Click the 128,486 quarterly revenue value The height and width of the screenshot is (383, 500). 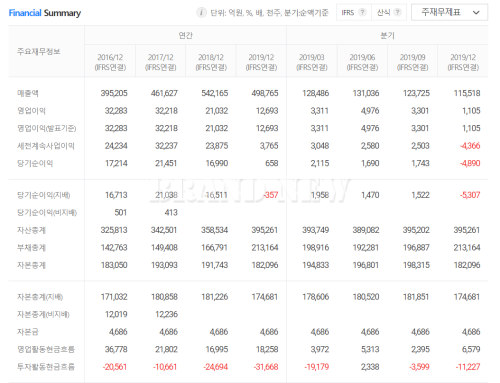click(316, 93)
